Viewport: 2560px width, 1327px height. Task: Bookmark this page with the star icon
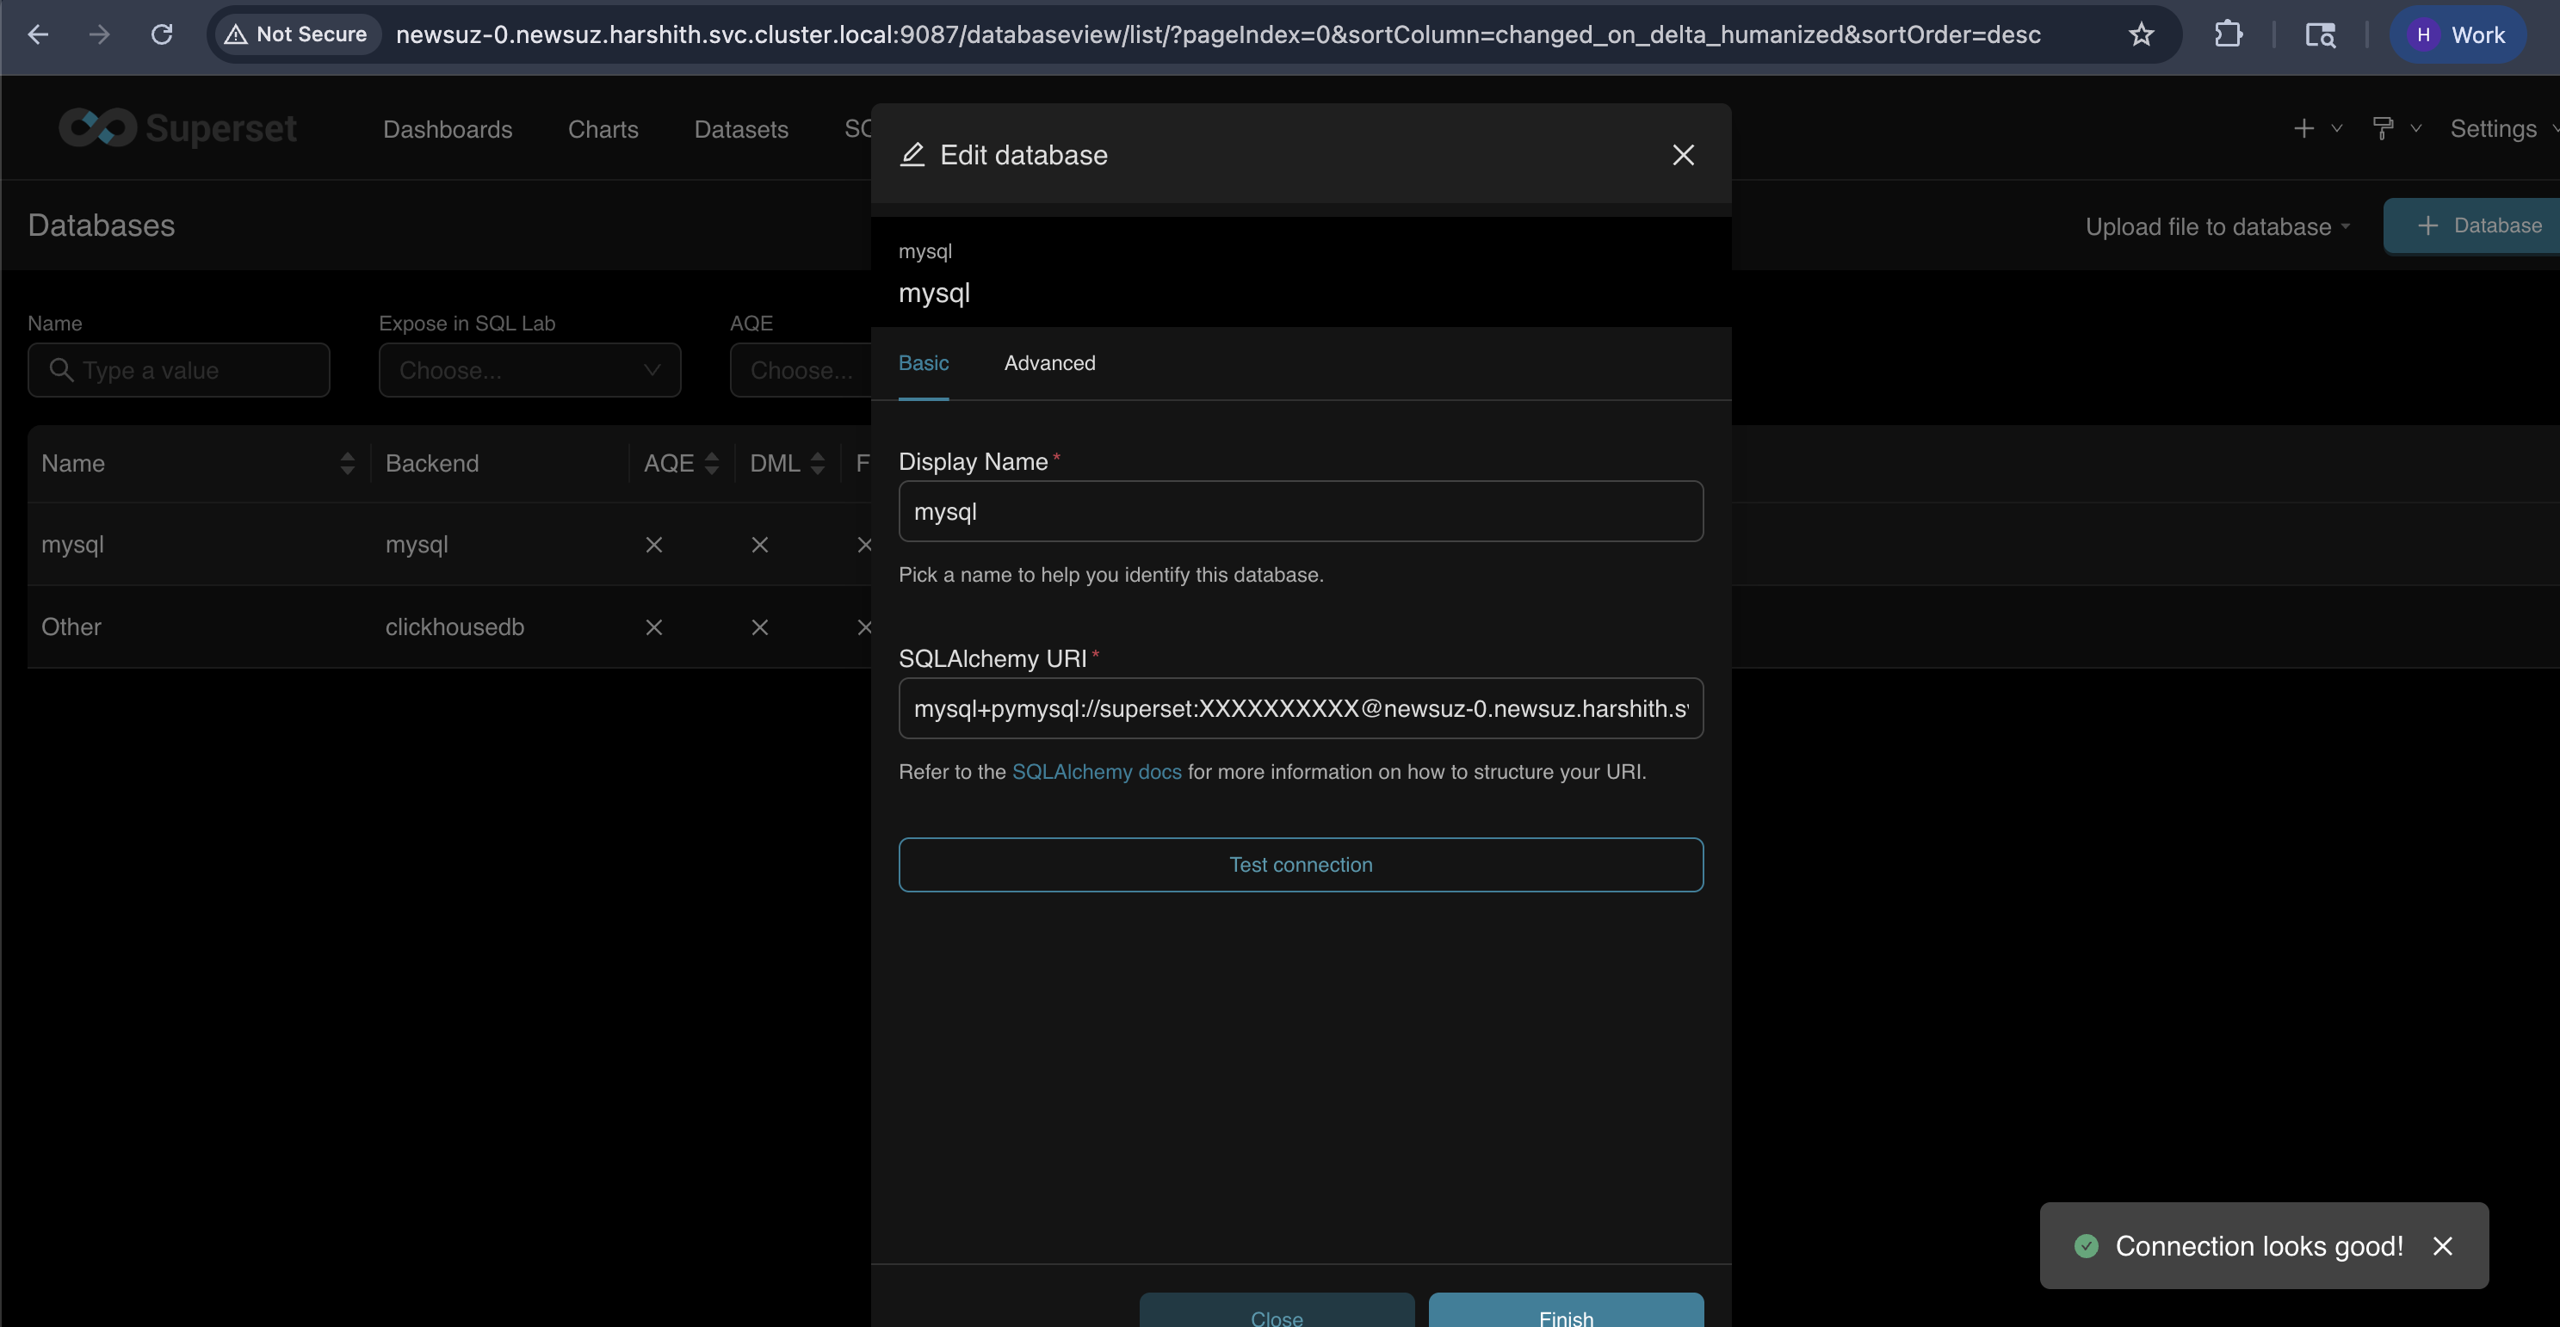point(2141,35)
